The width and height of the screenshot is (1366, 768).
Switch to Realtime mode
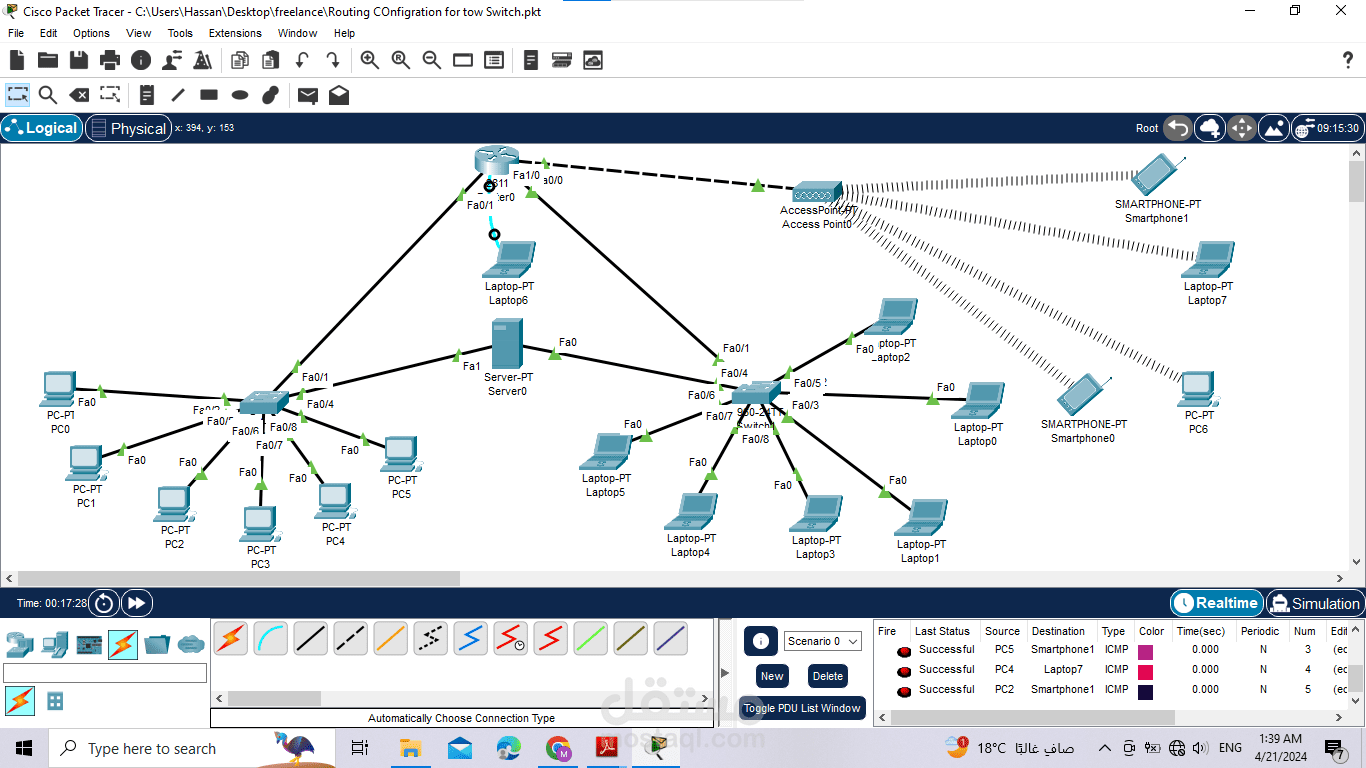pyautogui.click(x=1216, y=603)
